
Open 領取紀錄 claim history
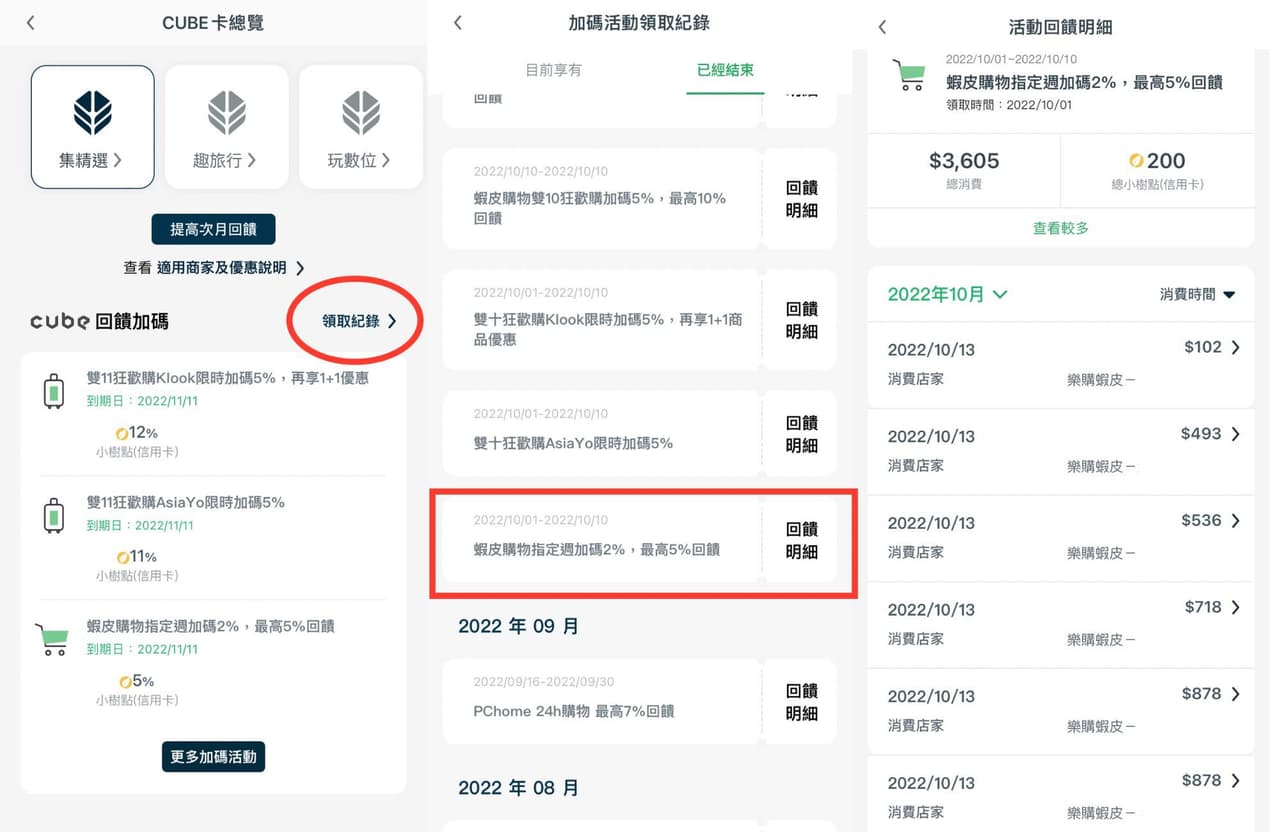[x=359, y=321]
